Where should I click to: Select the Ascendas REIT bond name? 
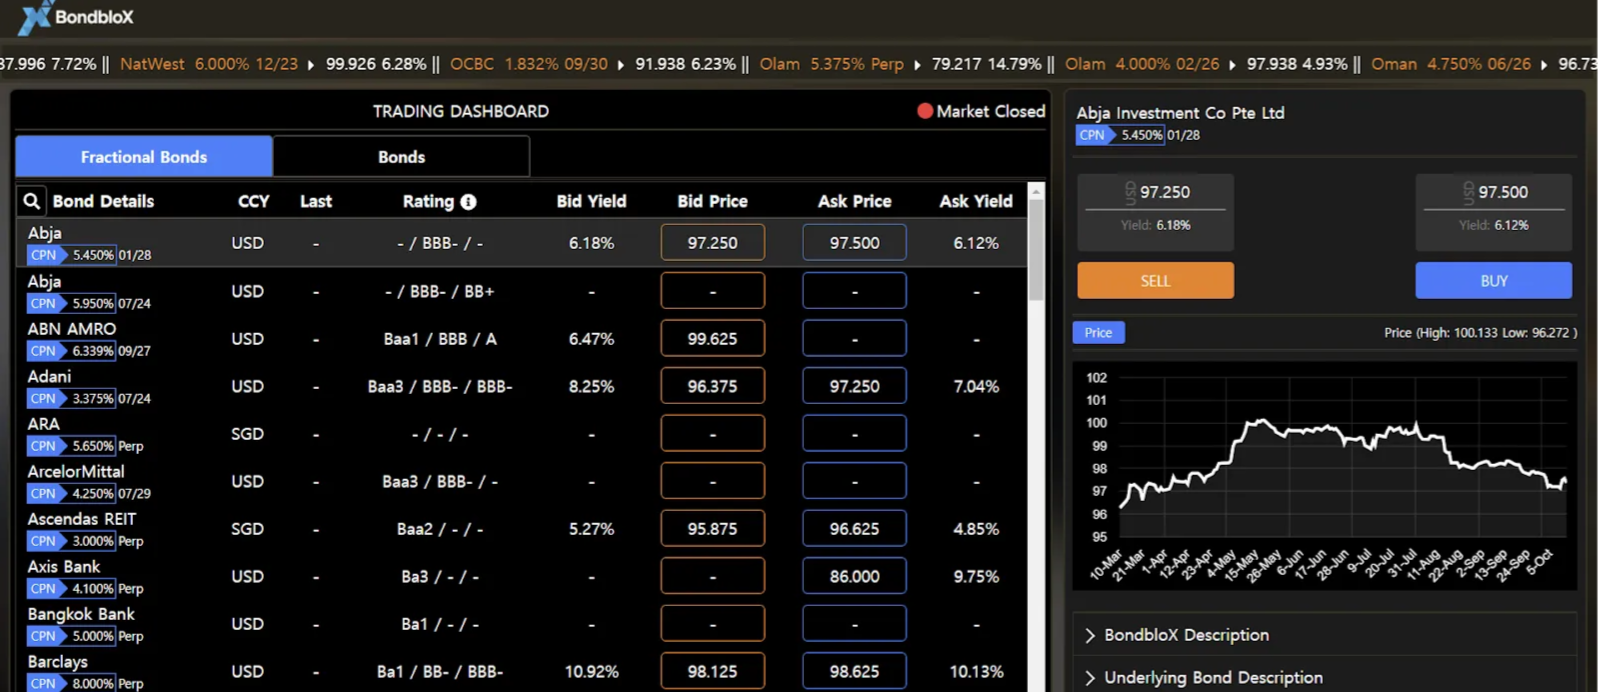tap(82, 519)
